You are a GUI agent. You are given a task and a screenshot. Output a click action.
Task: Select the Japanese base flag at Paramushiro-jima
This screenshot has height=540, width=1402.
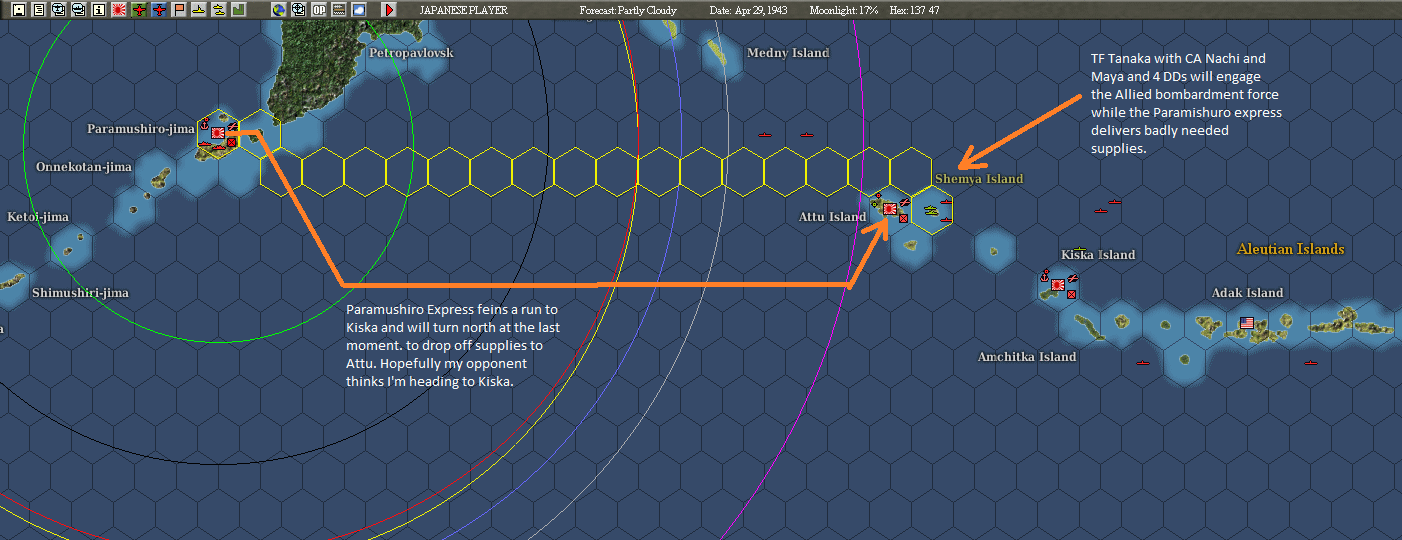tap(216, 131)
